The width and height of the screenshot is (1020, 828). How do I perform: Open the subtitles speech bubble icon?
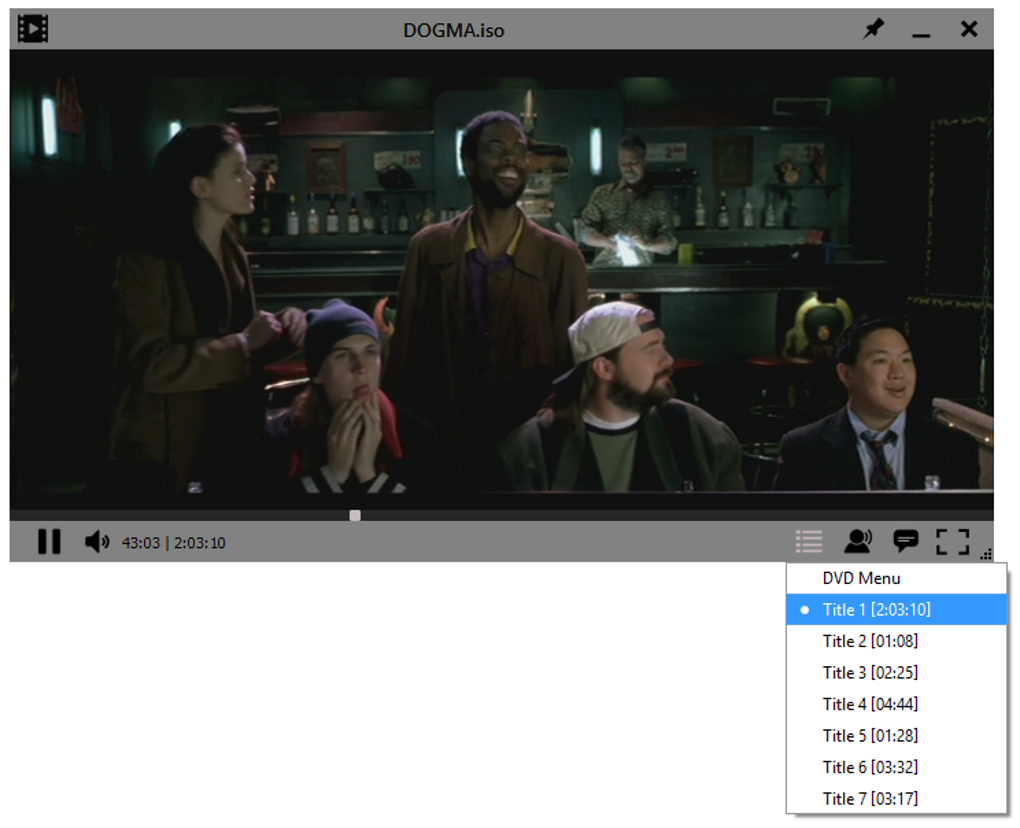[x=906, y=541]
